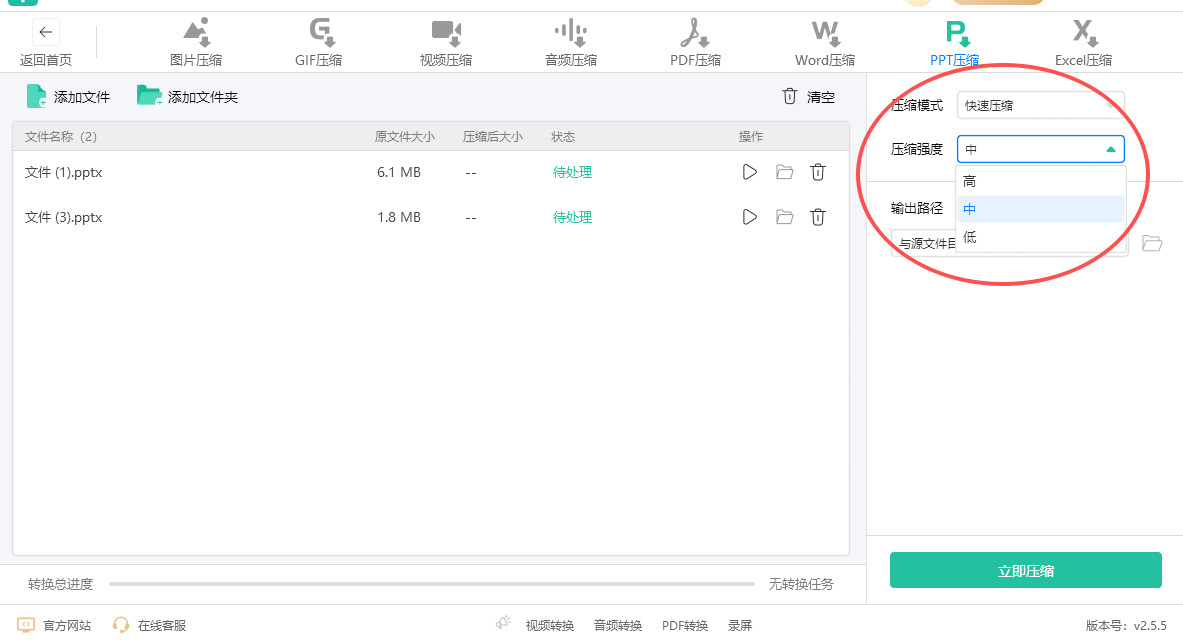
Task: Collapse the 压缩强度 dropdown showing 中
Action: [1040, 149]
